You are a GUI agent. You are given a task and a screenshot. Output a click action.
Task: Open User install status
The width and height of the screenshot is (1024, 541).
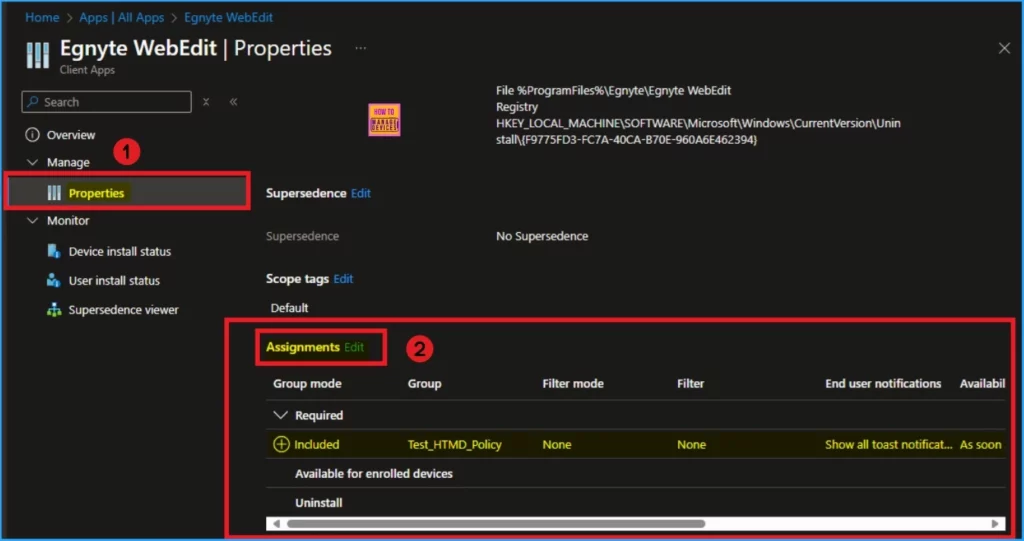tap(114, 281)
